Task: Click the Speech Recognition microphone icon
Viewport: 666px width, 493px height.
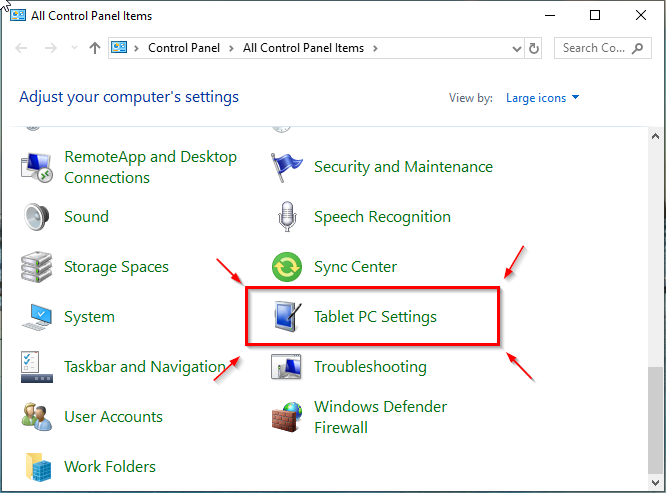Action: tap(287, 217)
